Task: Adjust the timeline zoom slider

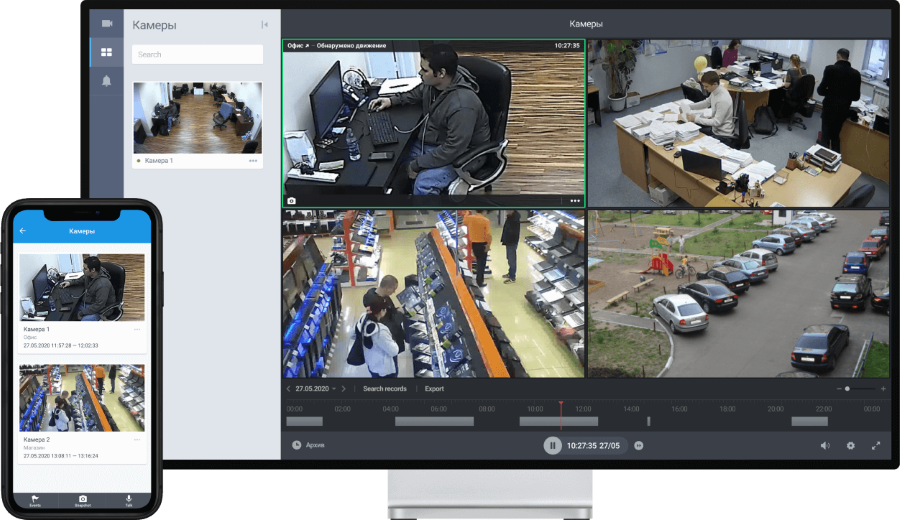Action: pyautogui.click(x=847, y=388)
